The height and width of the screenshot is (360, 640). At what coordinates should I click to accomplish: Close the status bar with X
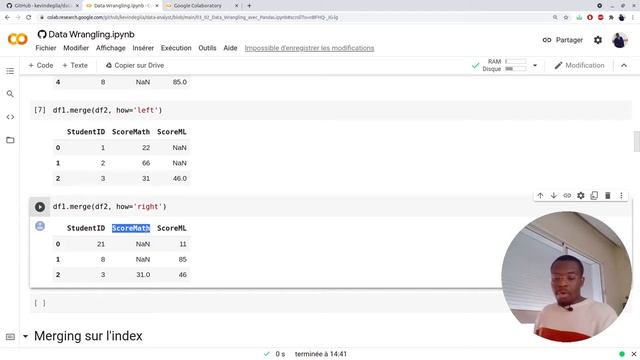pos(634,354)
